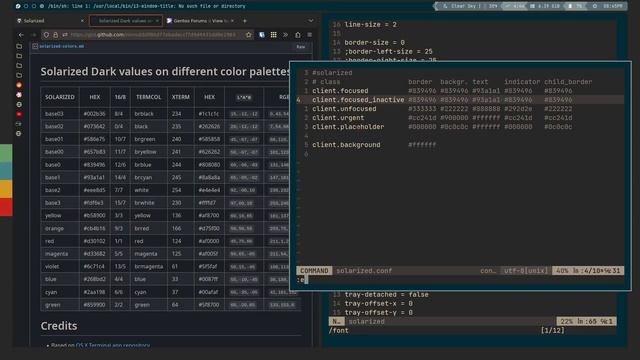Screen dimensions: 640x360
Task: Open the OS X Terminal app repository link
Action: (x=113, y=345)
